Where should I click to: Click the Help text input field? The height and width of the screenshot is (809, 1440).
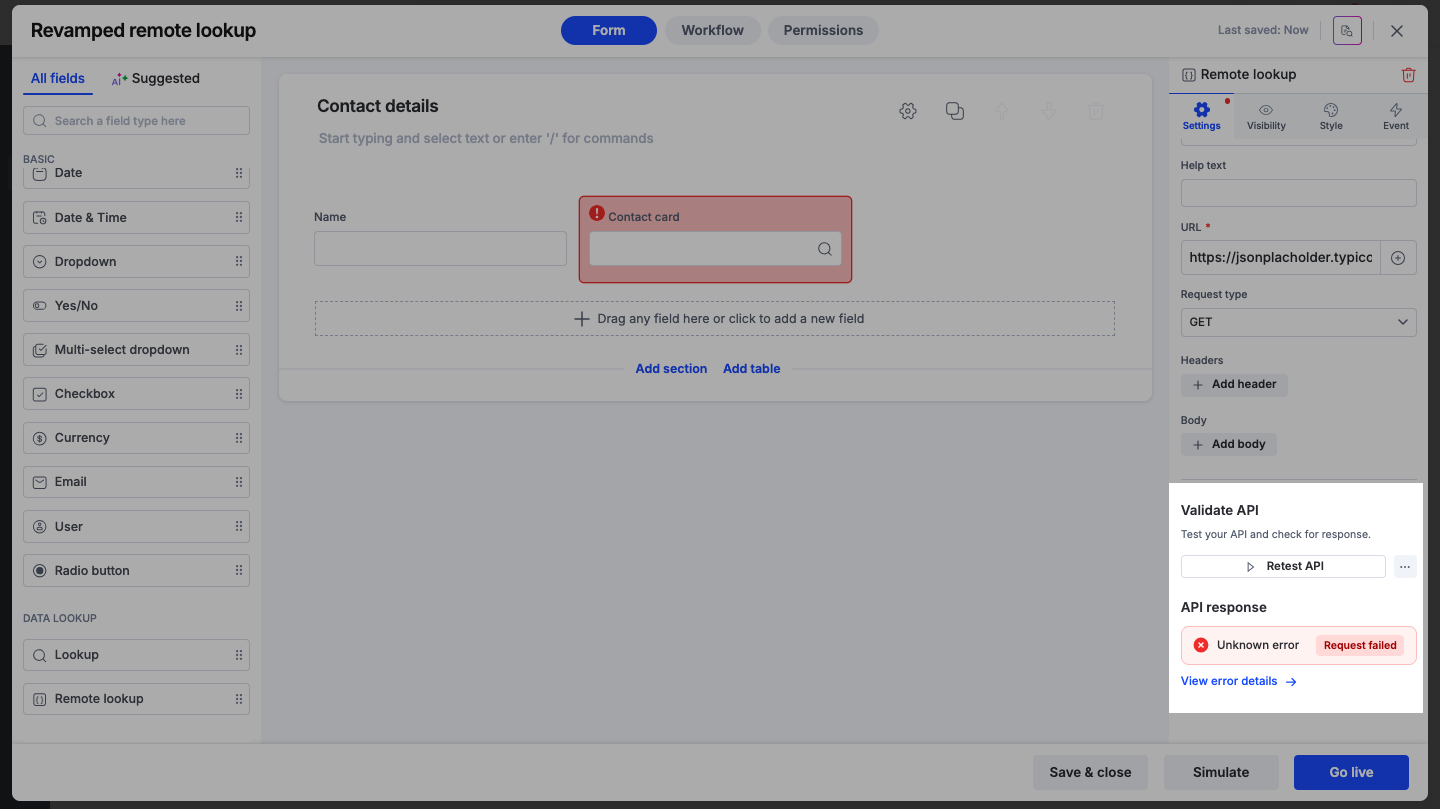1298,193
